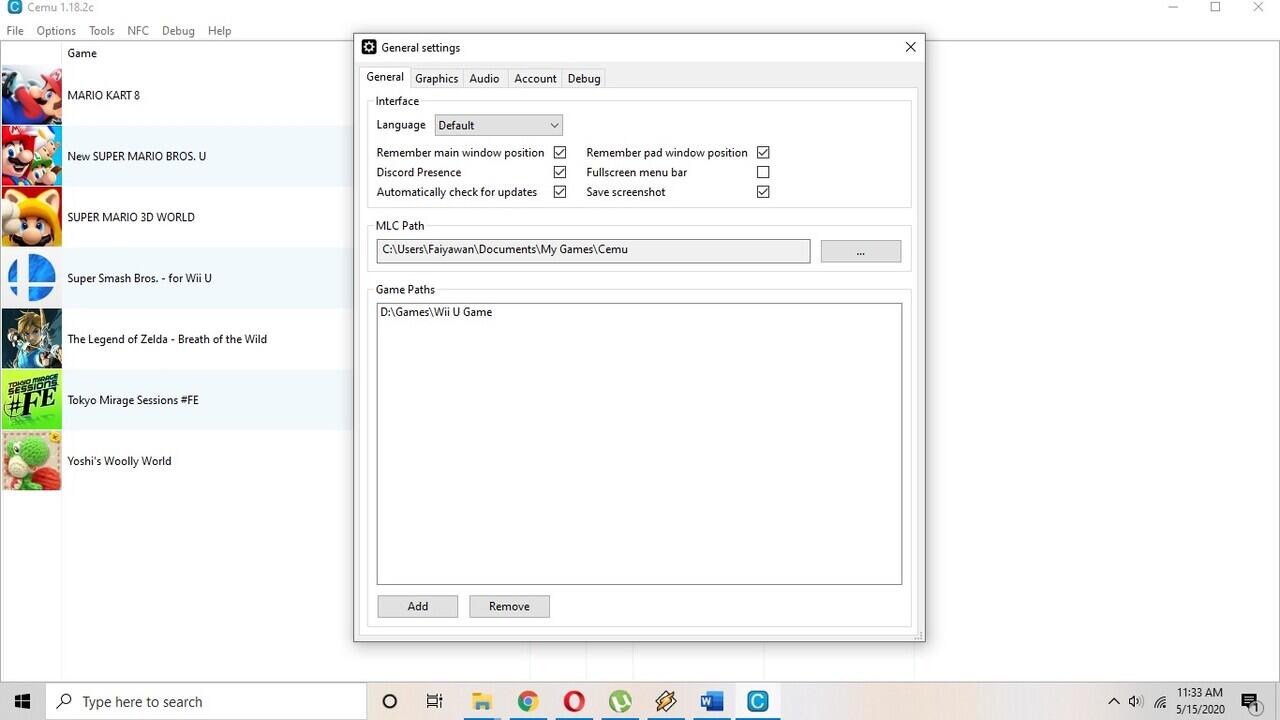Select Super Smash Bros. - for Wii U title text
1280x720 pixels.
[140, 278]
